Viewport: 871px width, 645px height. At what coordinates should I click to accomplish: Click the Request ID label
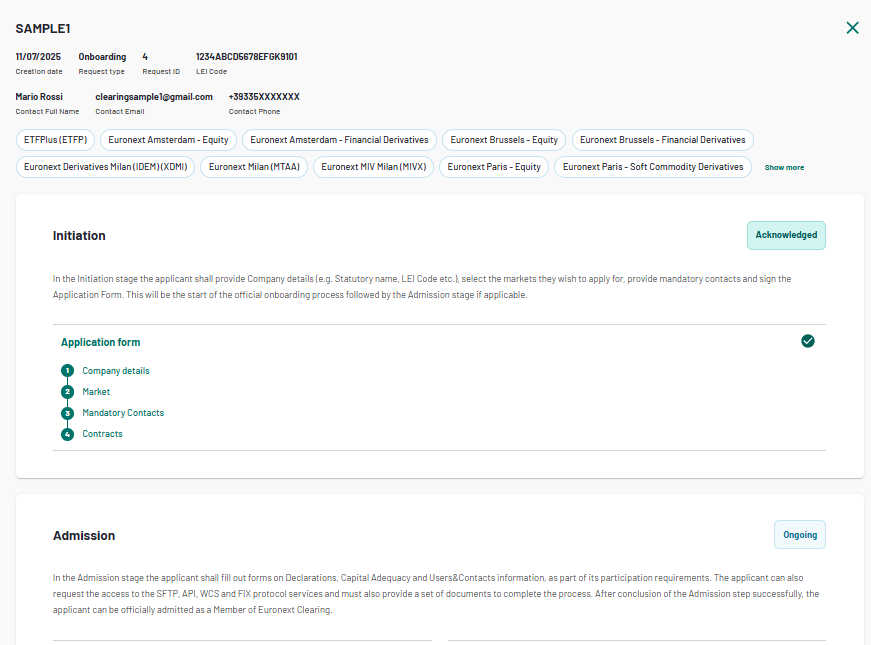161,72
